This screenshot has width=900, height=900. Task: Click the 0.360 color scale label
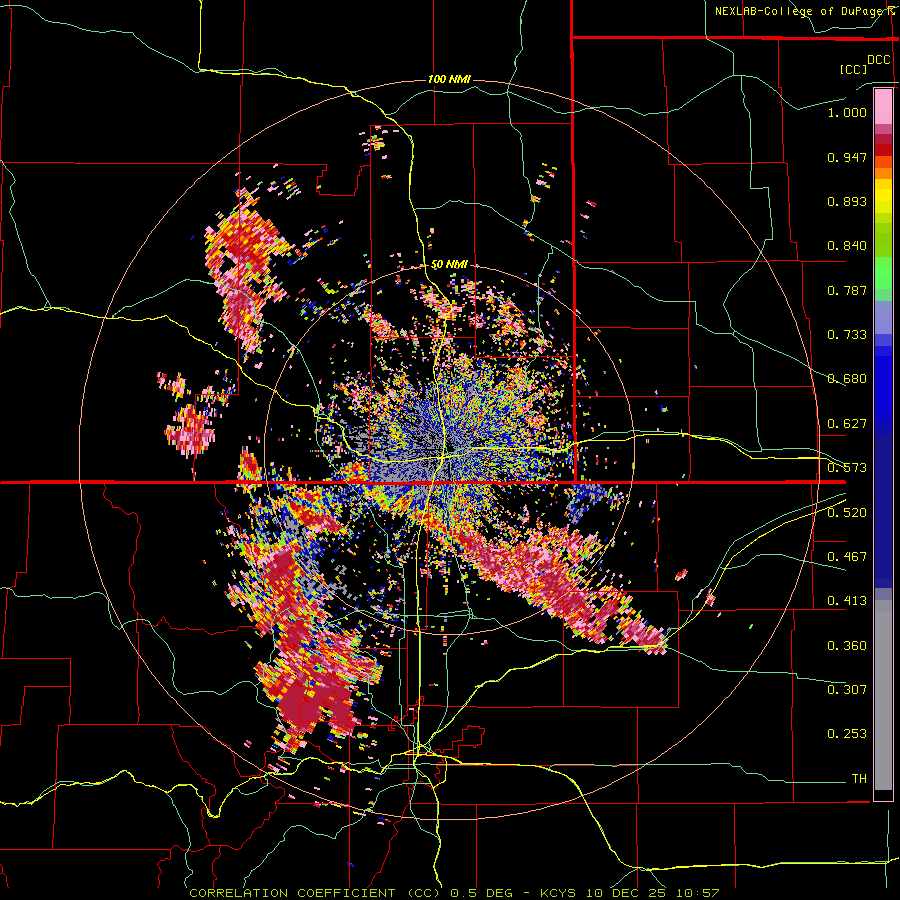pos(847,646)
